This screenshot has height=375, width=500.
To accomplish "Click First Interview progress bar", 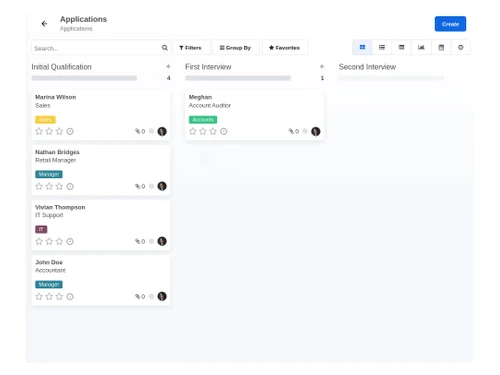I will point(238,78).
